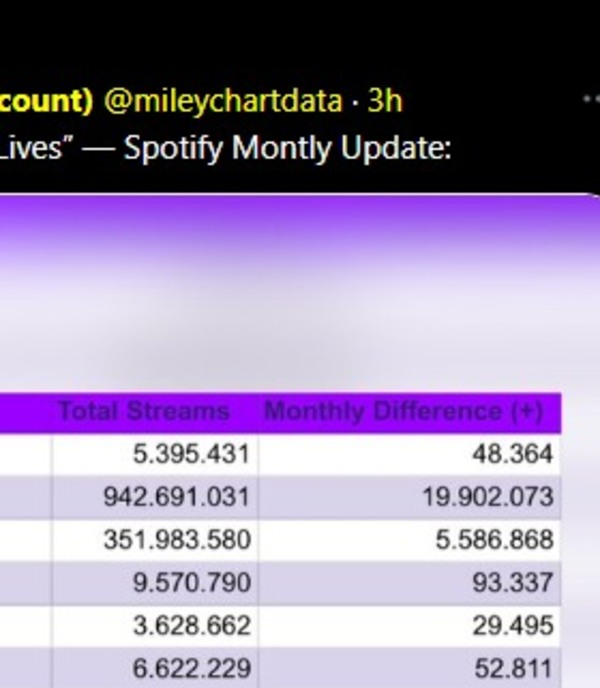Select the 29.495 monthly difference cell
This screenshot has width=600, height=688.
(512, 626)
